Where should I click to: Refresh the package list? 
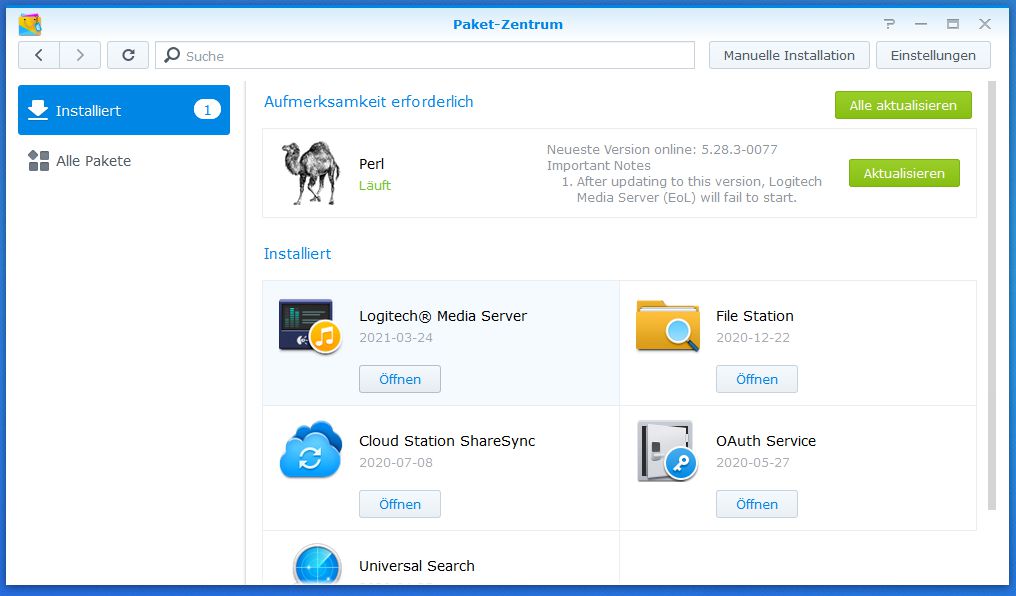tap(128, 55)
